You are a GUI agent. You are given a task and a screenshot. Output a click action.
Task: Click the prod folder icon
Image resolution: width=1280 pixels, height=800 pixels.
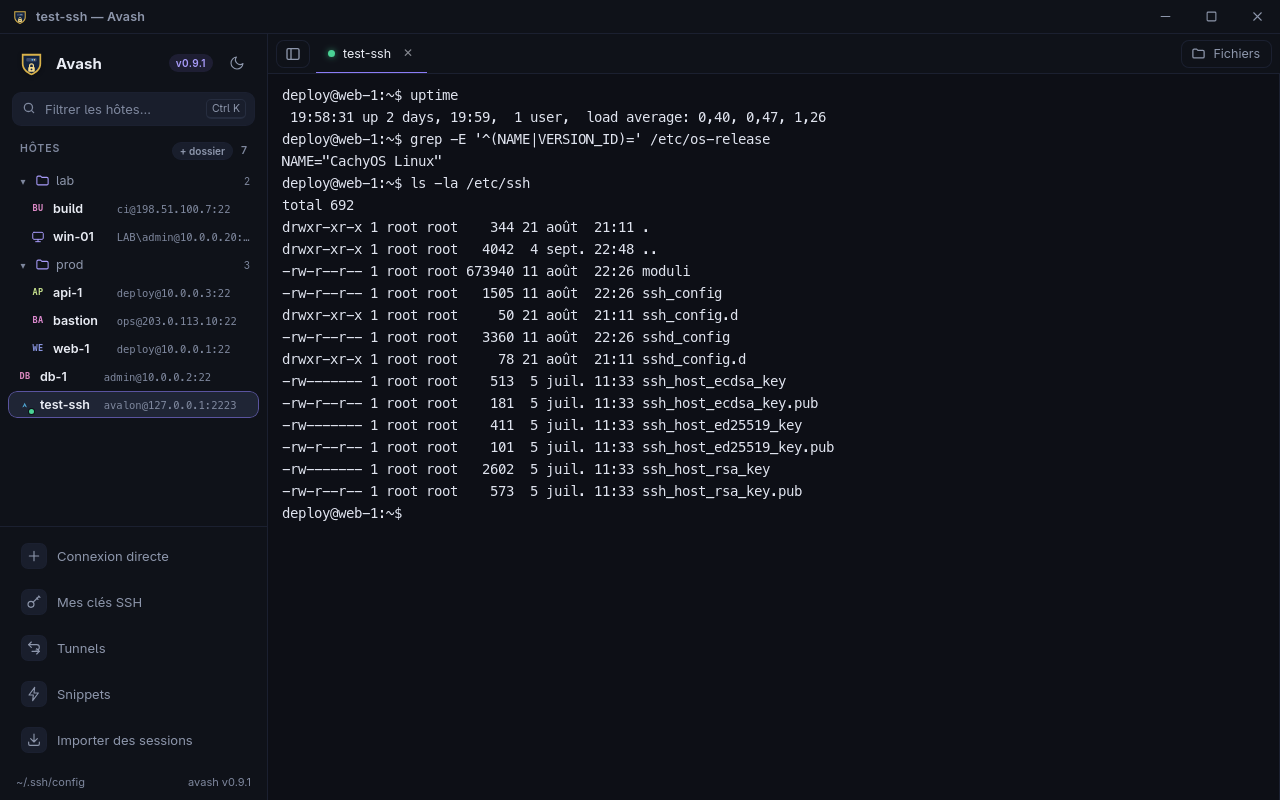click(42, 265)
